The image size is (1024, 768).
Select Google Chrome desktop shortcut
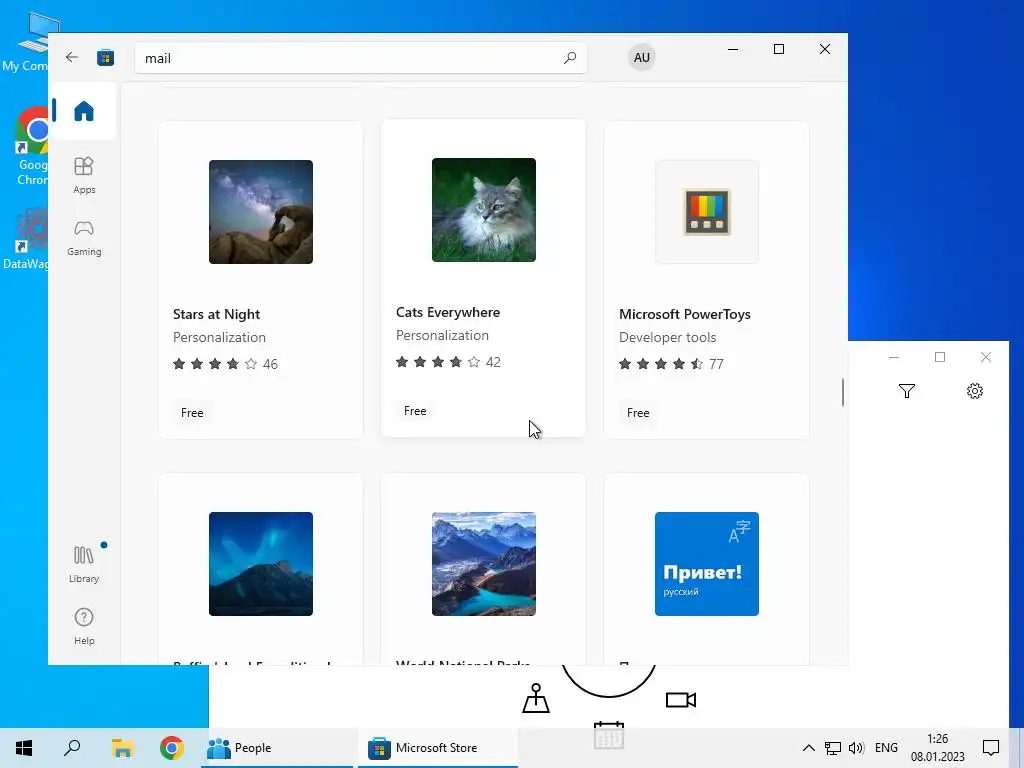(x=32, y=147)
